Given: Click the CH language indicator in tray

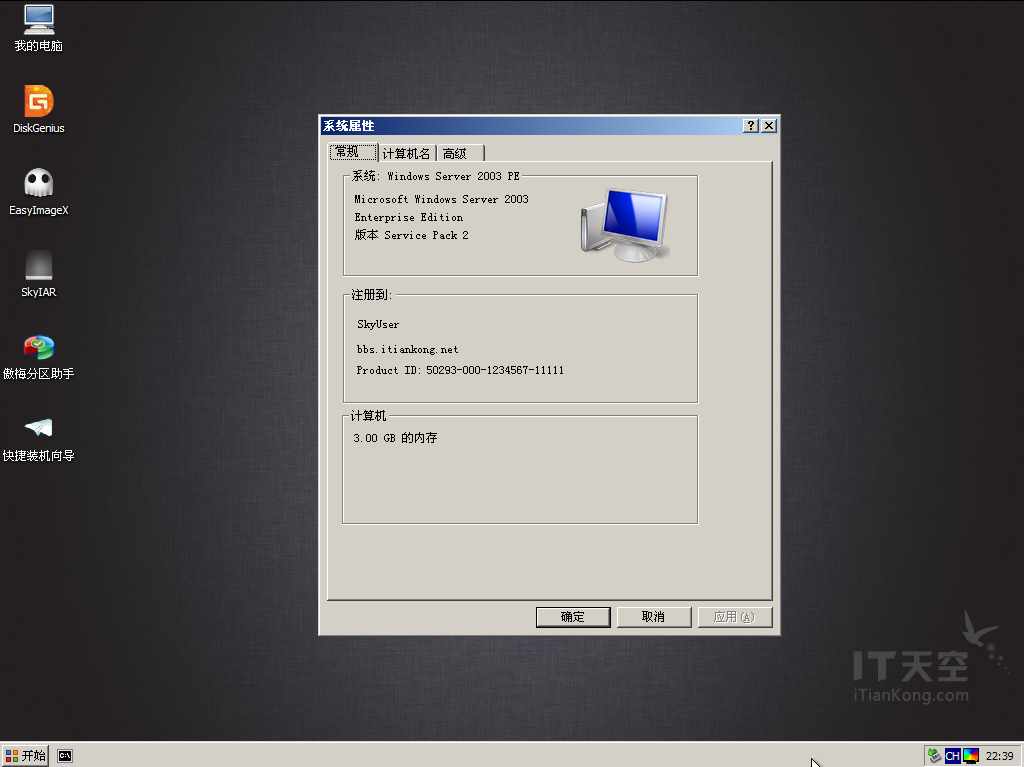Looking at the screenshot, I should pyautogui.click(x=952, y=756).
